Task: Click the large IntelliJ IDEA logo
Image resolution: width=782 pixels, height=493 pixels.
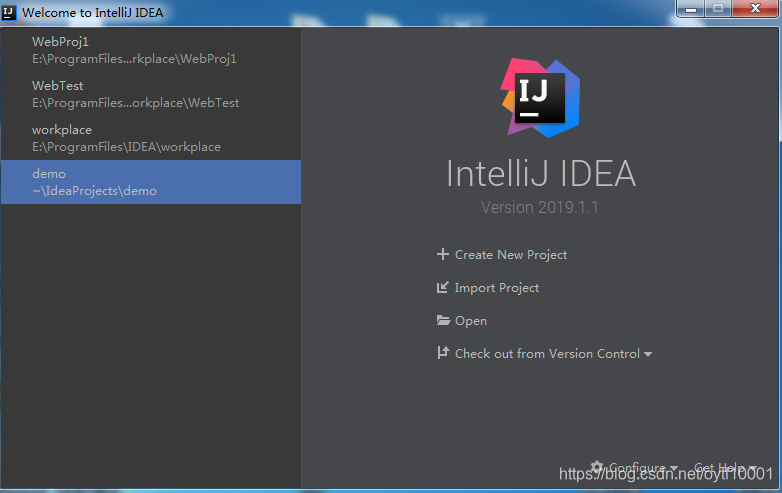Action: 541,98
